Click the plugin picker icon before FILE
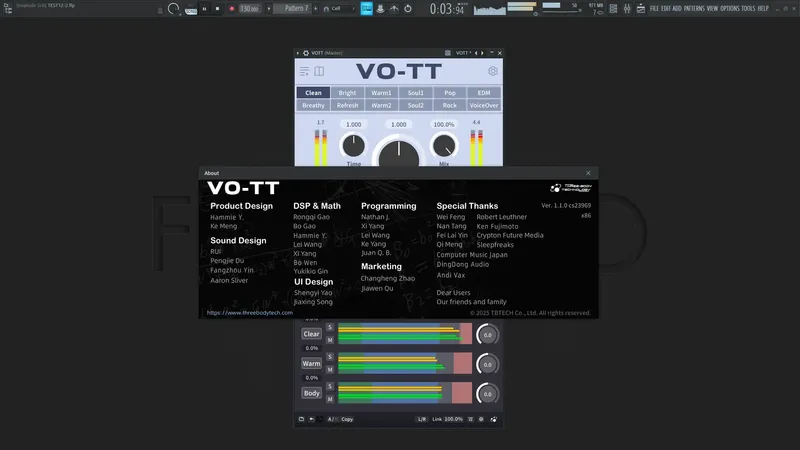800x450 pixels. click(640, 9)
